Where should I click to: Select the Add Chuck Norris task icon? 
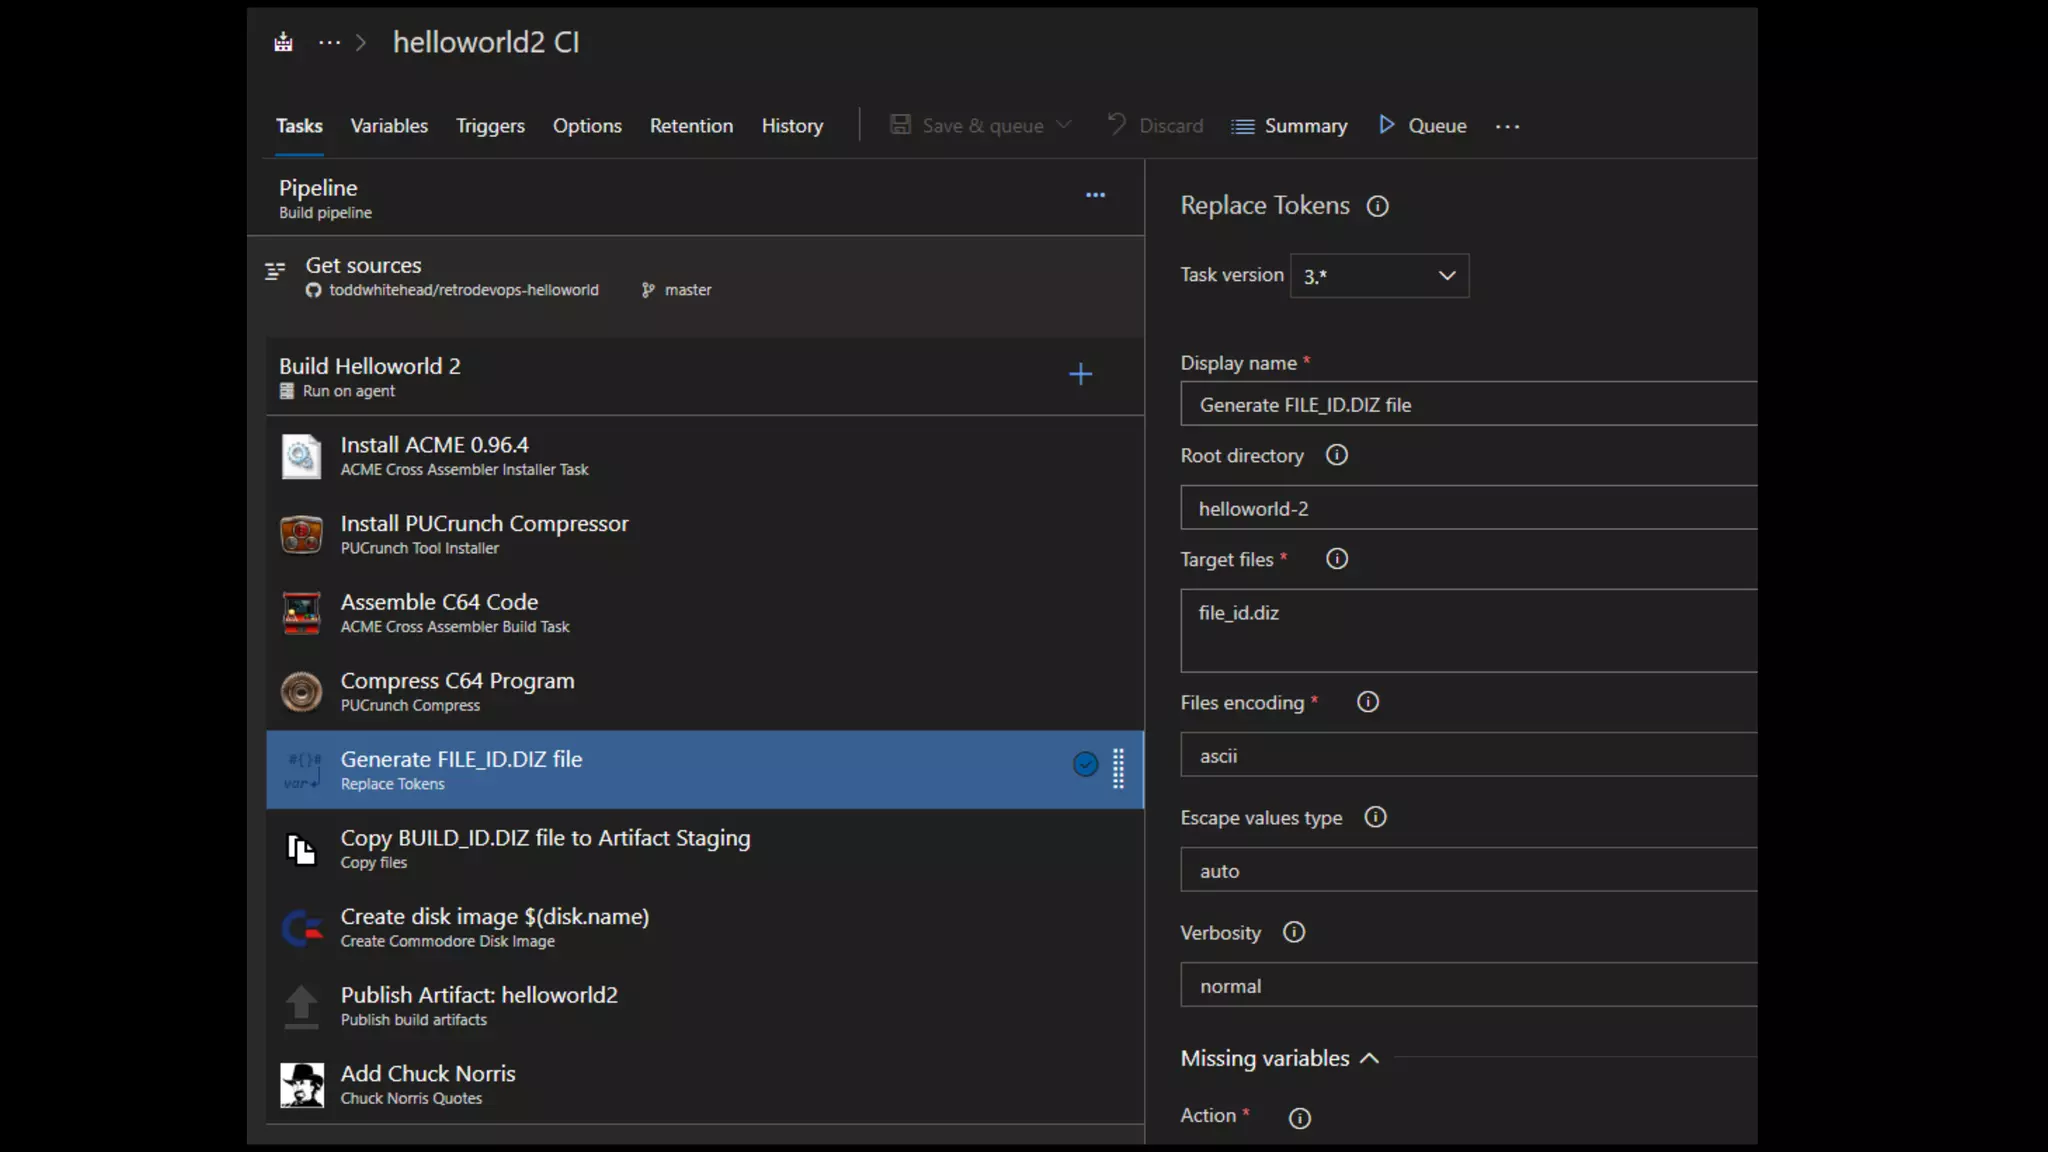pyautogui.click(x=301, y=1085)
